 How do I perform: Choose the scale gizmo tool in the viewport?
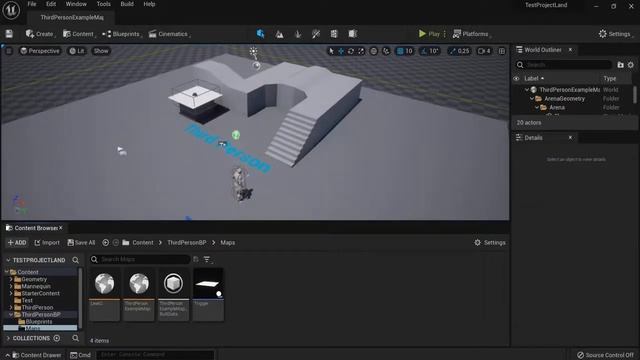(361, 51)
